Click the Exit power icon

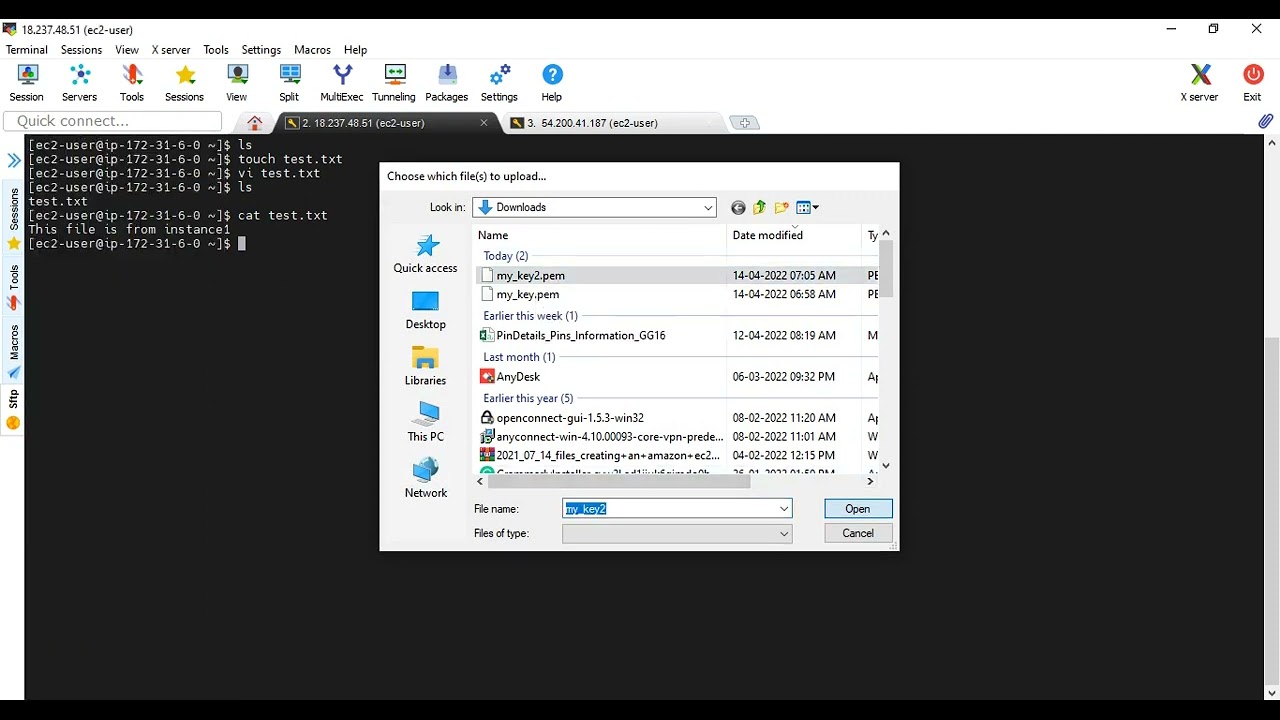1253,83
